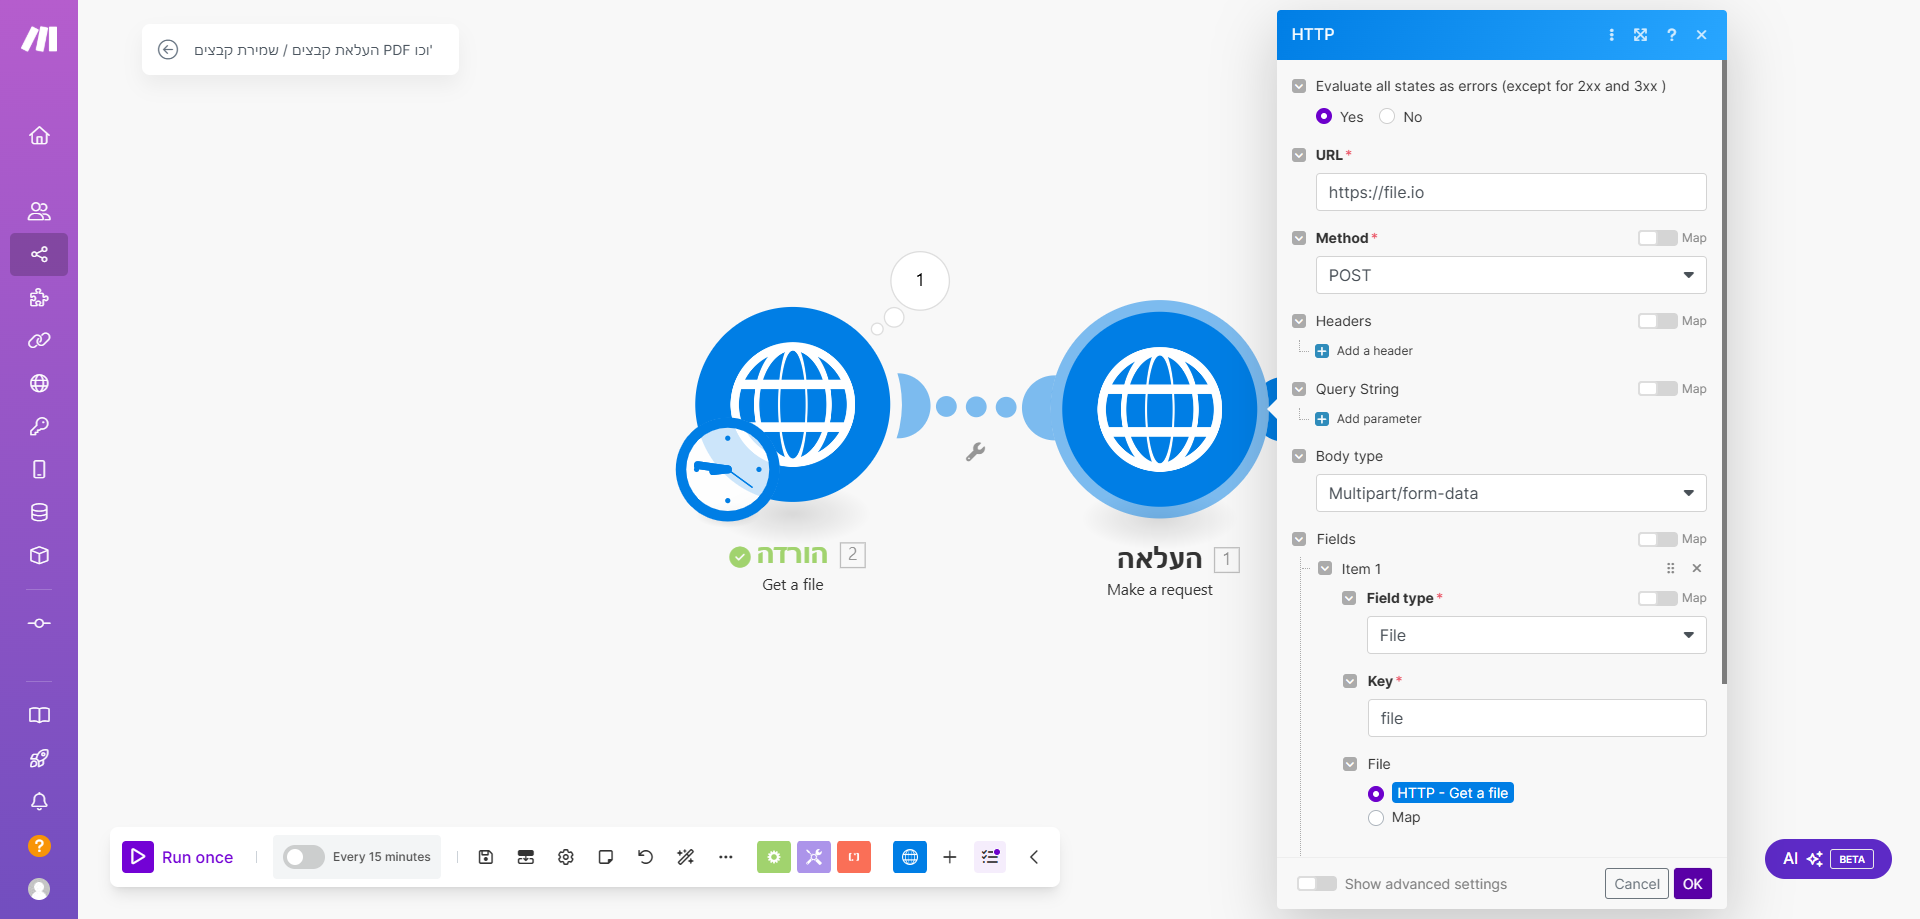Viewport: 1920px width, 919px height.
Task: Select the No radio button
Action: (1387, 117)
